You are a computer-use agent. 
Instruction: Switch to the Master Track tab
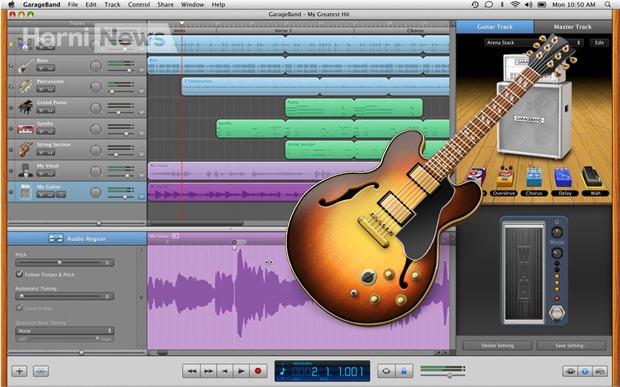tap(572, 27)
